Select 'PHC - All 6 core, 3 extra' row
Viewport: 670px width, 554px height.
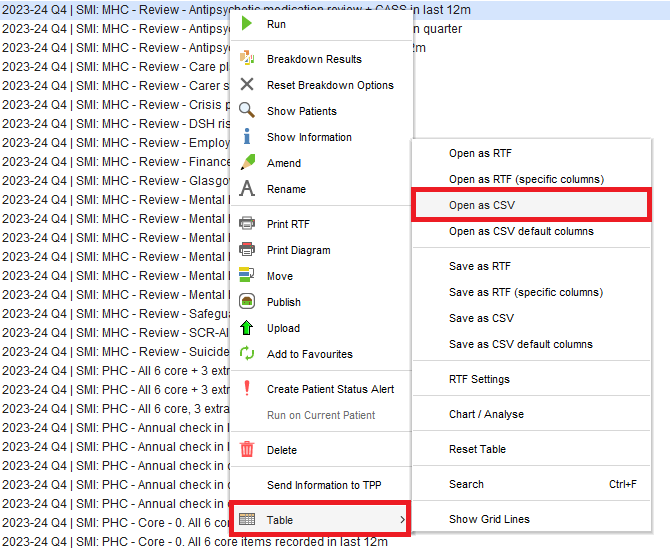click(115, 409)
